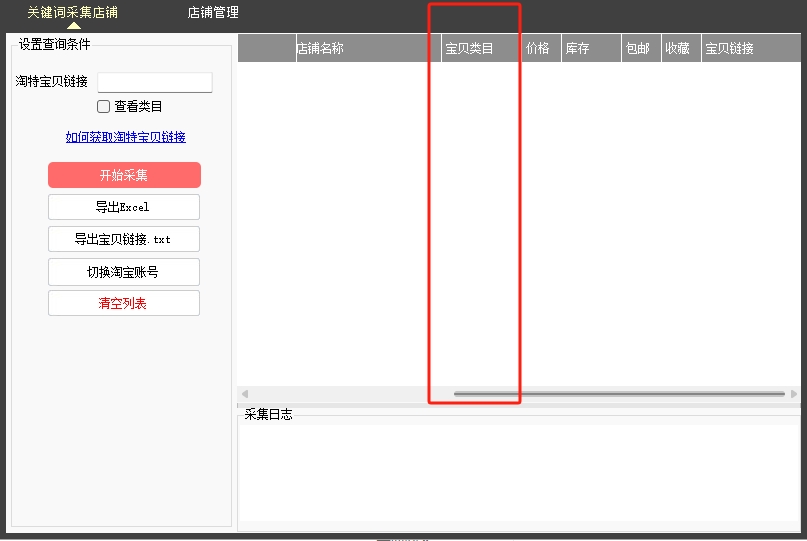Sort by the 店铺名称 column header
The width and height of the screenshot is (807, 541).
click(369, 48)
